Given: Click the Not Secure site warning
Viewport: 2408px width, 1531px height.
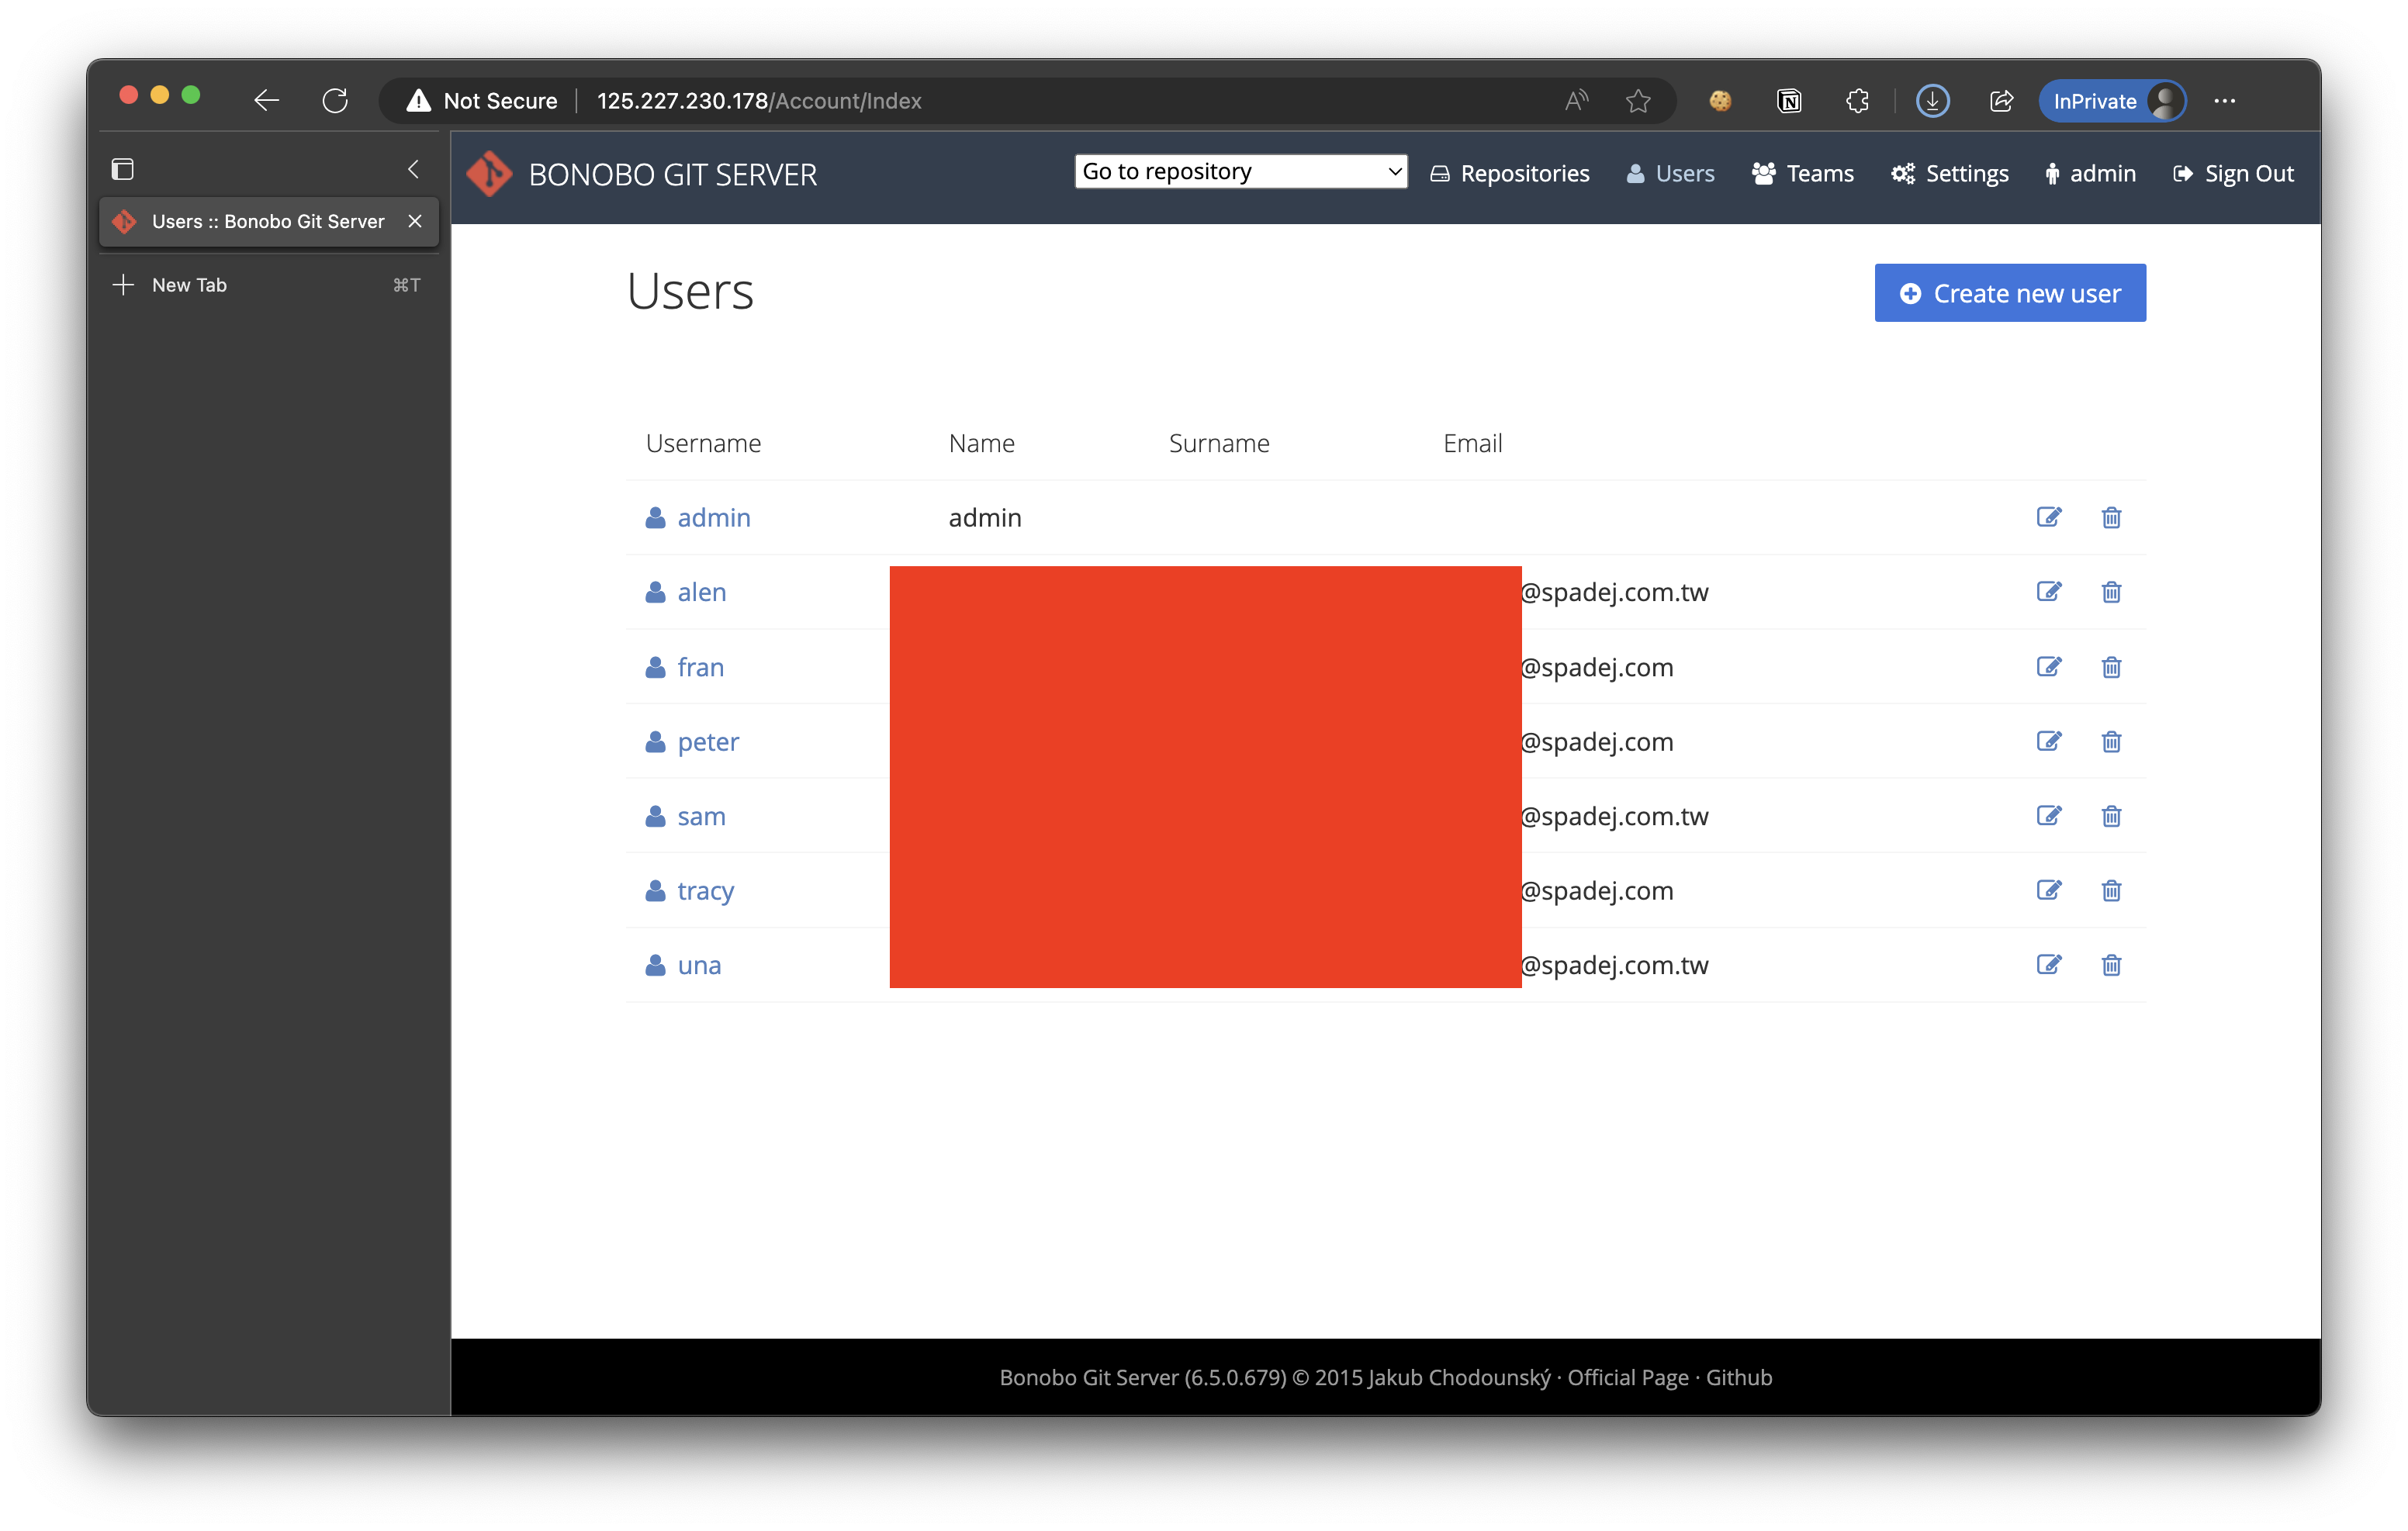Looking at the screenshot, I should pyautogui.click(x=481, y=101).
